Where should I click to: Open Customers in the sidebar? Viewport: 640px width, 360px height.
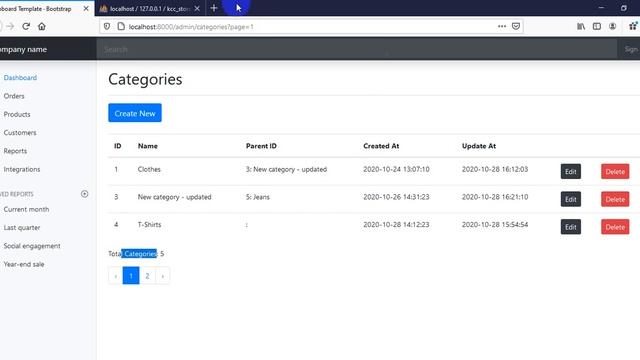coord(20,133)
